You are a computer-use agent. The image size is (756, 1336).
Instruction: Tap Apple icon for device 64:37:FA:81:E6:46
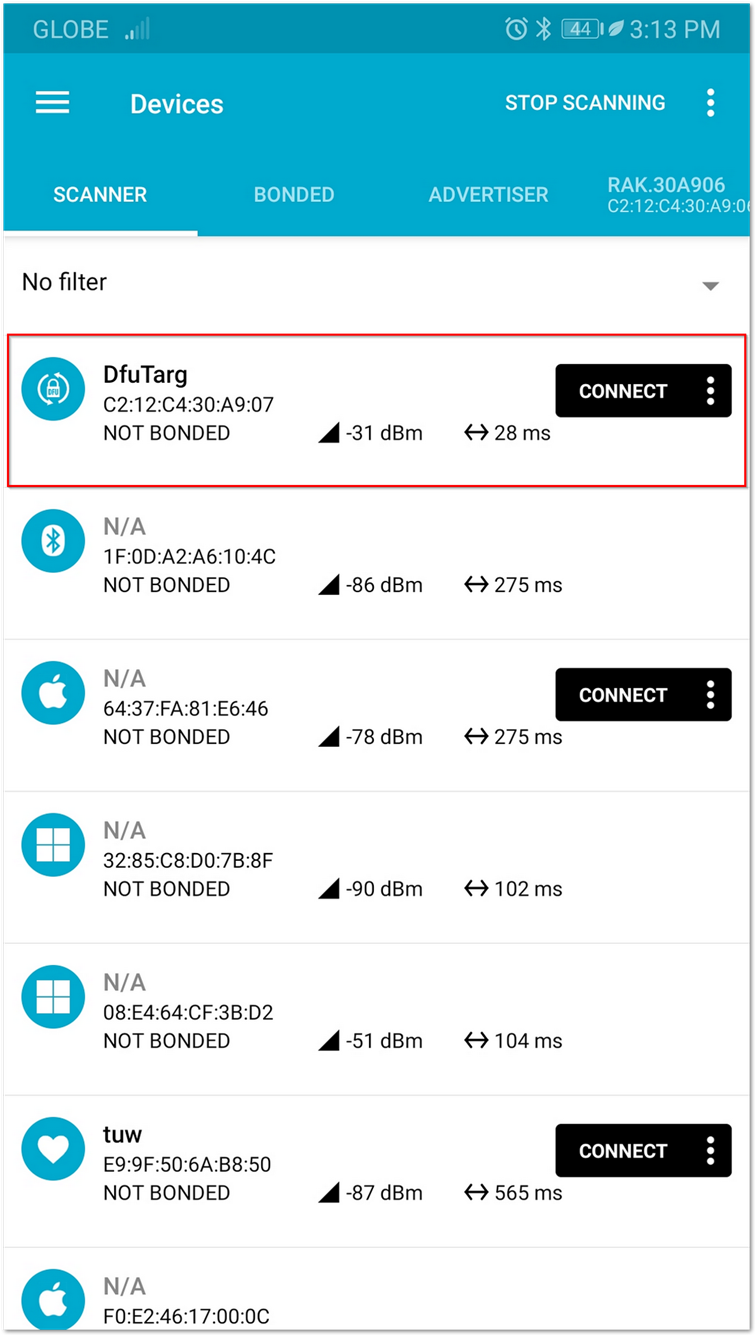click(54, 694)
